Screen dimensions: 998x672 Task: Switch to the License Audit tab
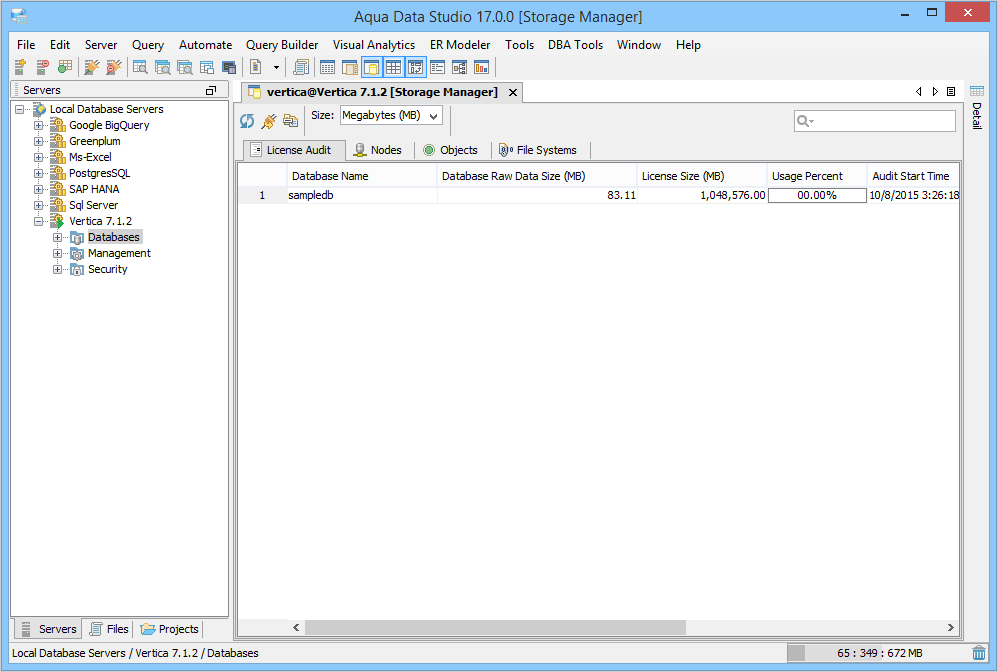click(293, 150)
